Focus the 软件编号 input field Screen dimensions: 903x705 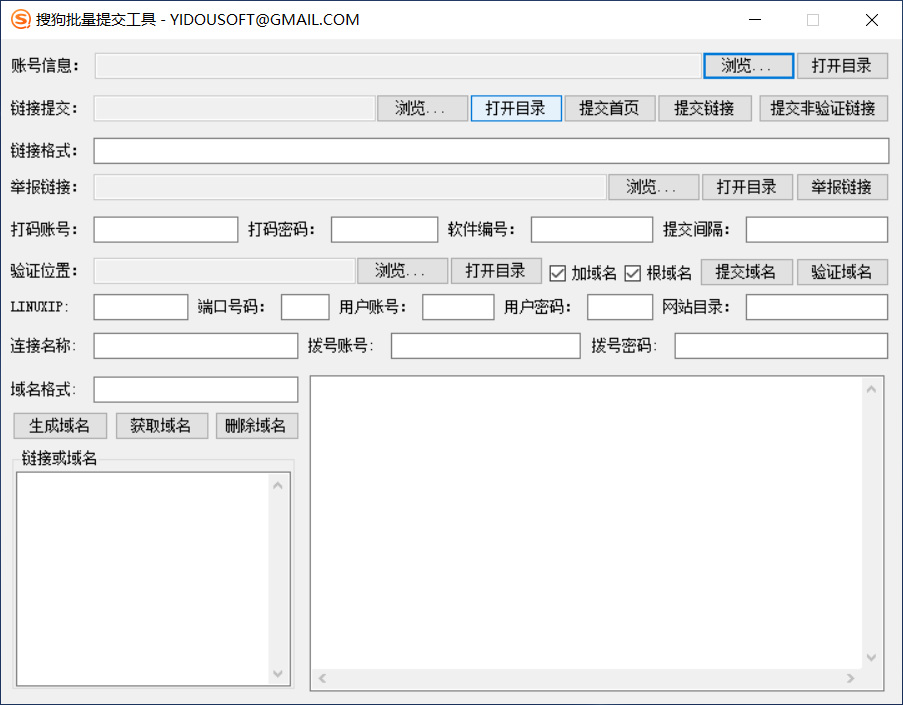point(591,230)
